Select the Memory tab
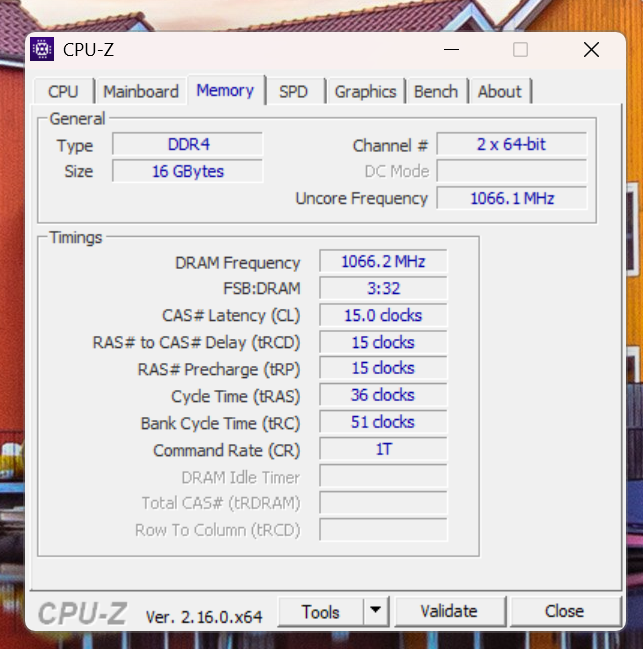The image size is (643, 649). [226, 90]
